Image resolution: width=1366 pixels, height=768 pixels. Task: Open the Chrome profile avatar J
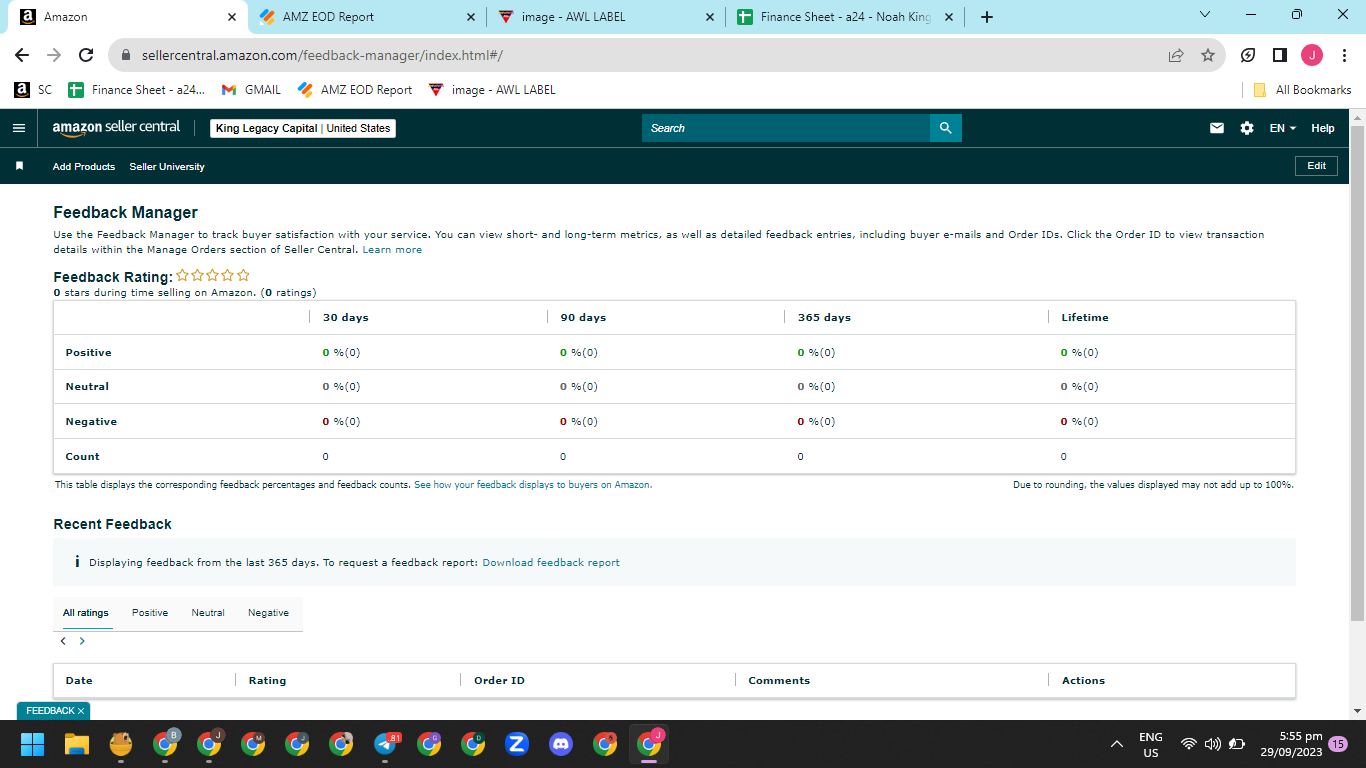click(1312, 56)
